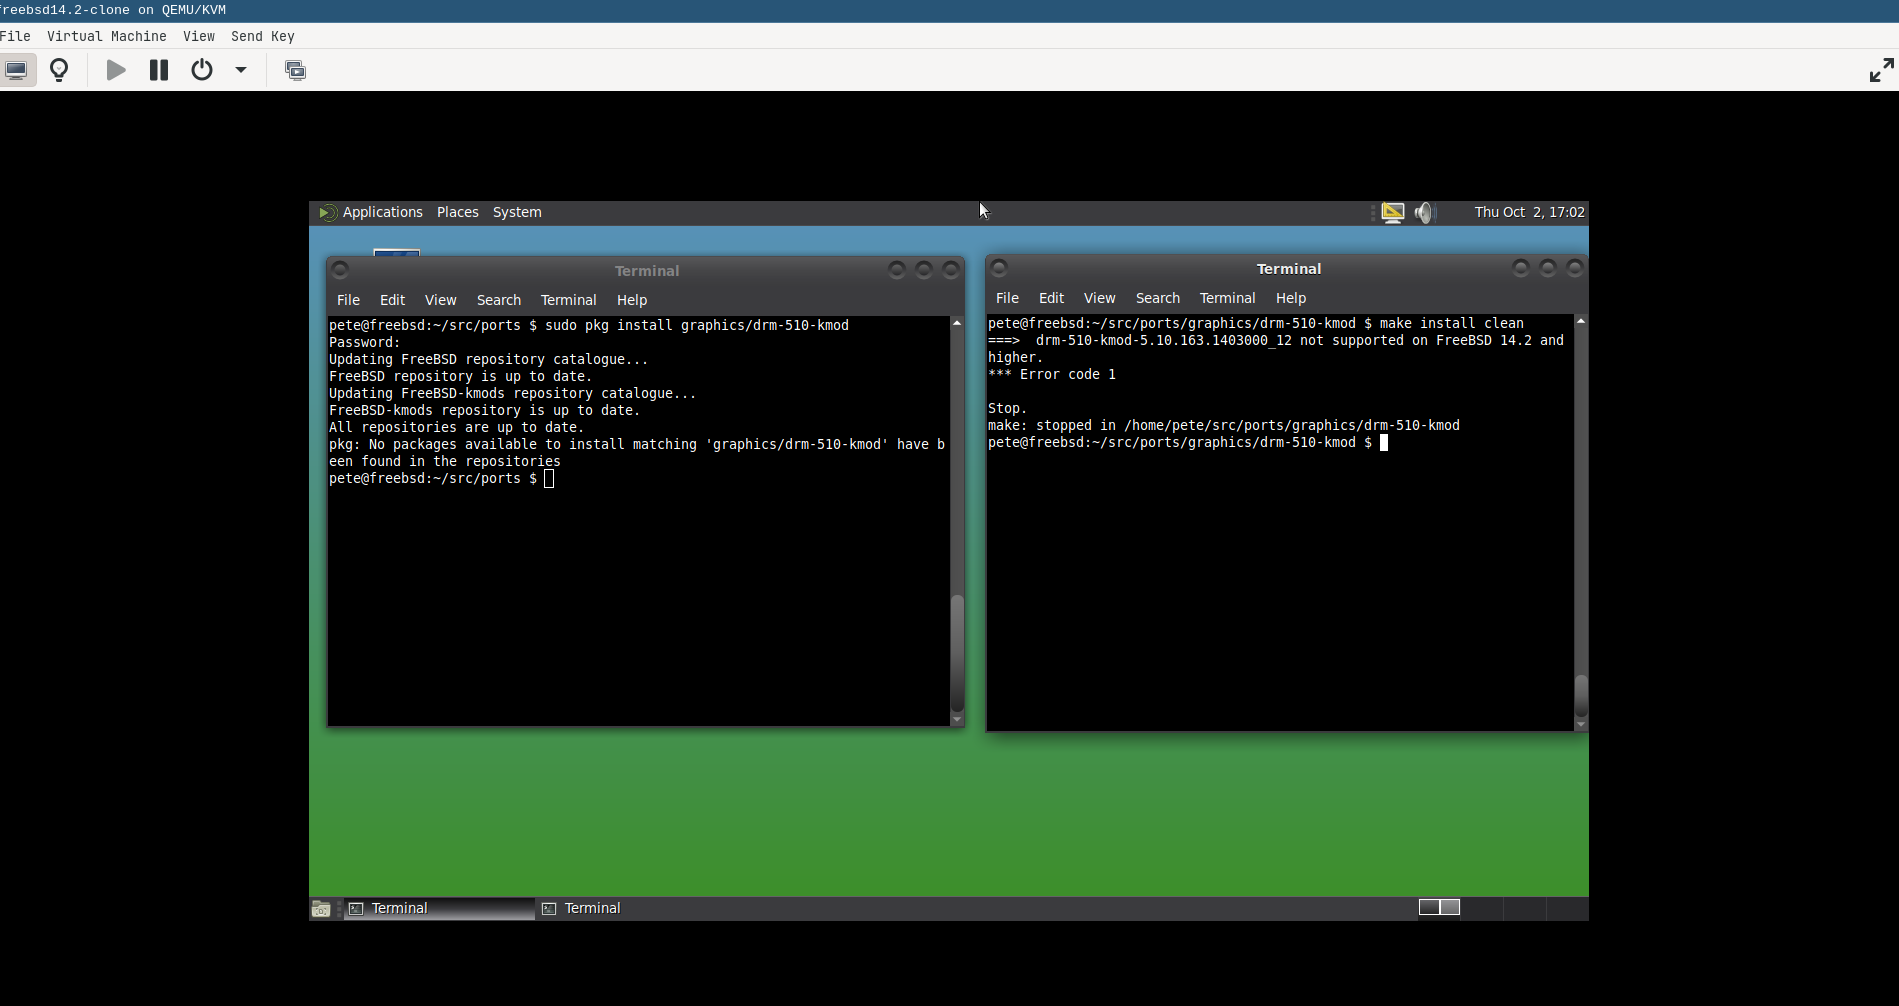The image size is (1899, 1006).
Task: Switch to second workspace in switcher
Action: point(1450,907)
